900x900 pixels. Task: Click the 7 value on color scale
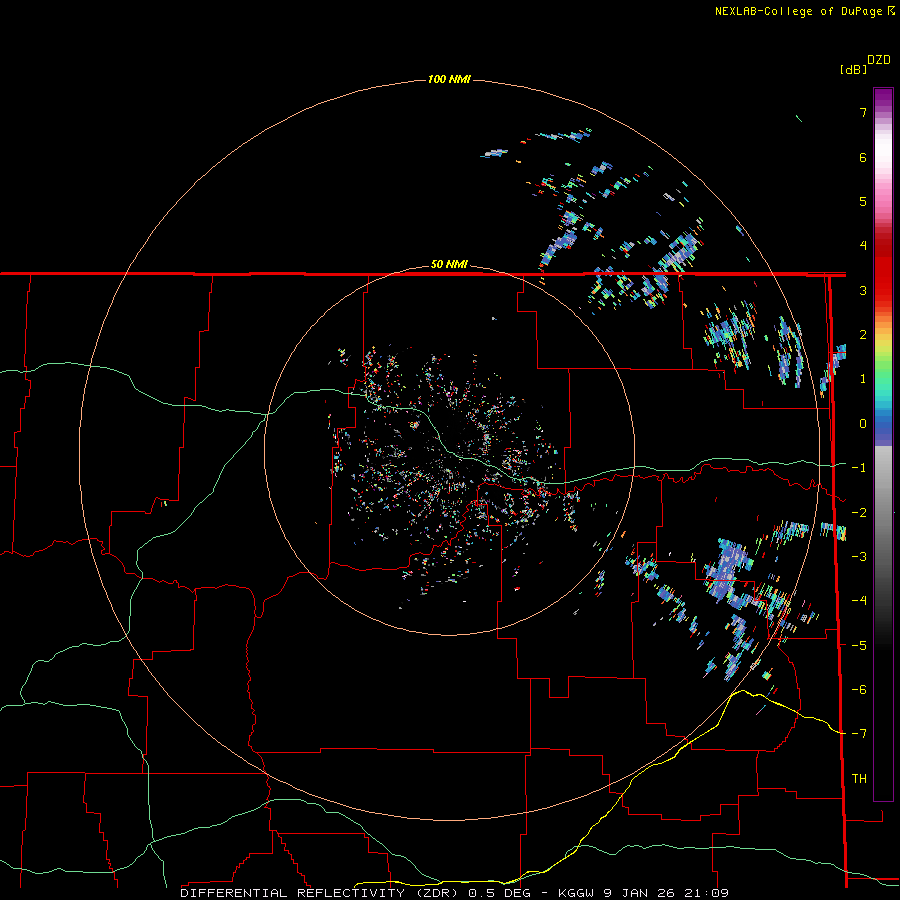coord(863,112)
